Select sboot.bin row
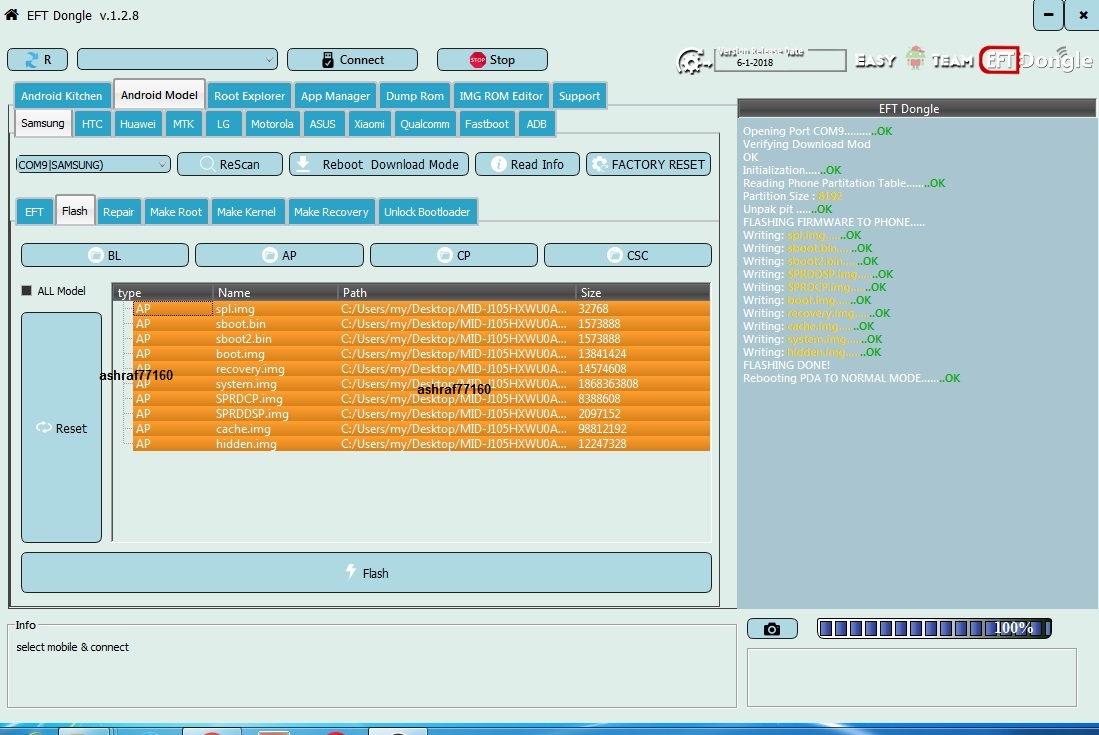Image resolution: width=1099 pixels, height=735 pixels. [x=421, y=324]
